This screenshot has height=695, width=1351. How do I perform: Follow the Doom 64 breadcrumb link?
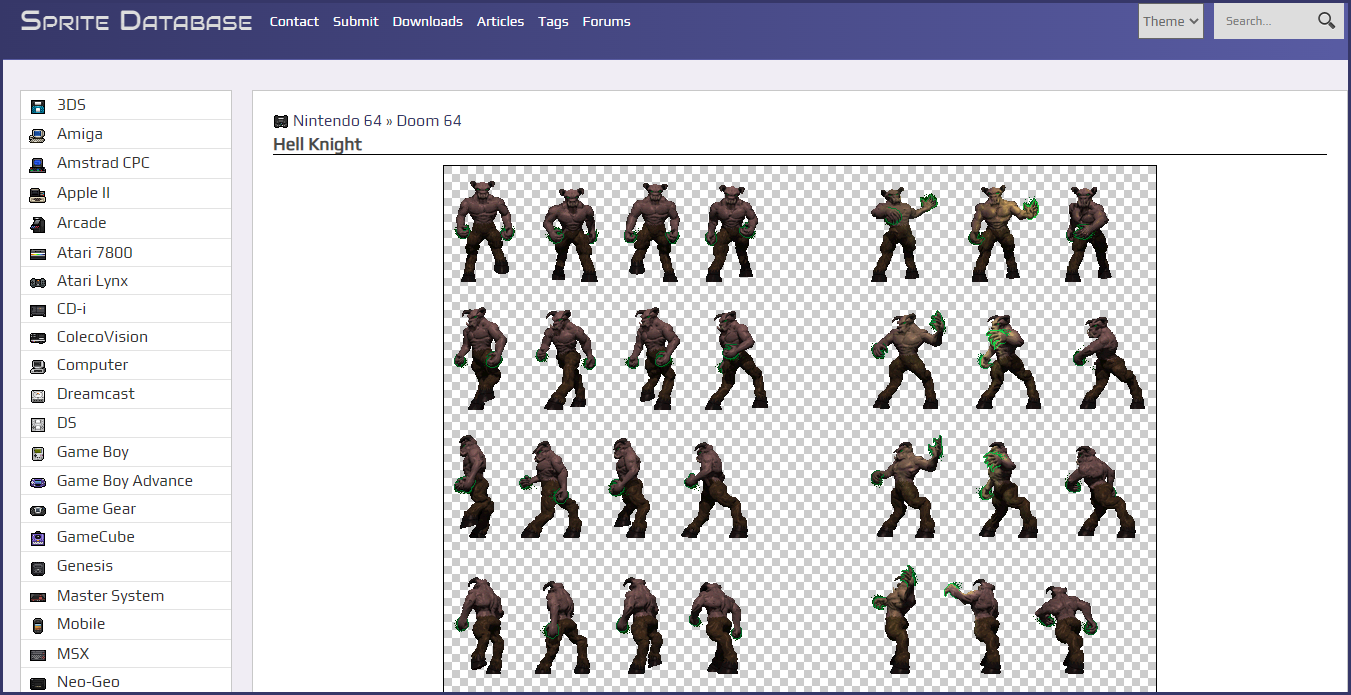[x=429, y=121]
